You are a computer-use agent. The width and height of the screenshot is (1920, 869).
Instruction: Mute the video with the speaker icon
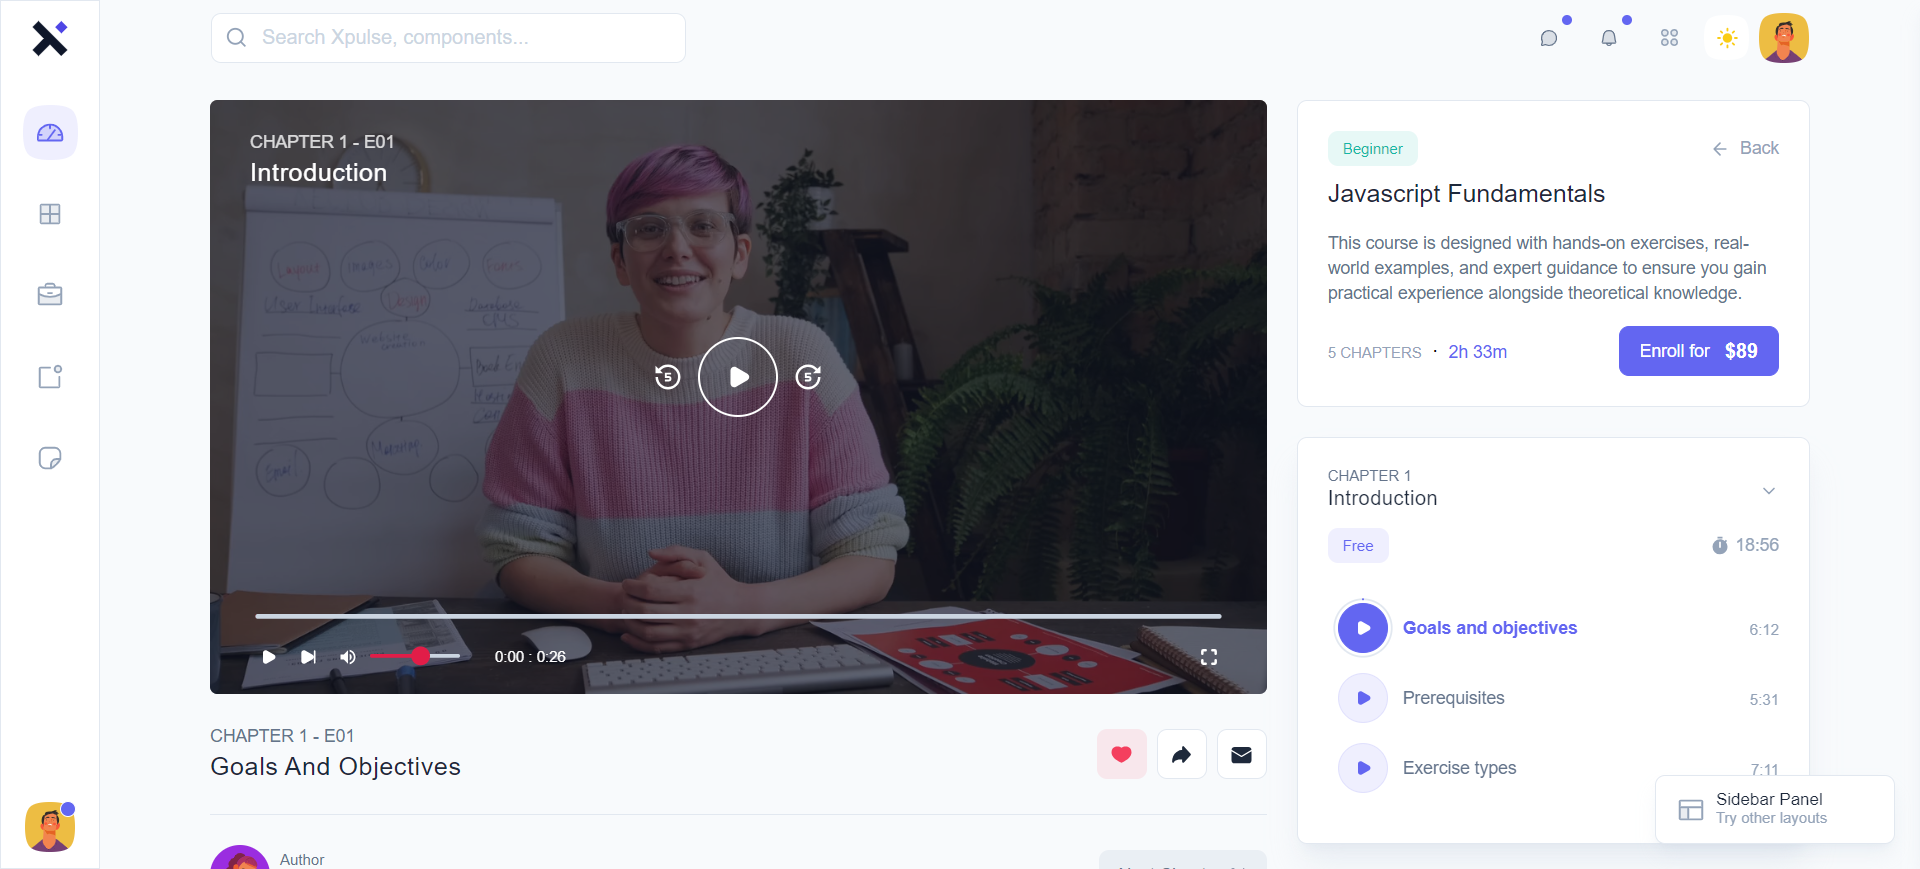[x=348, y=657]
